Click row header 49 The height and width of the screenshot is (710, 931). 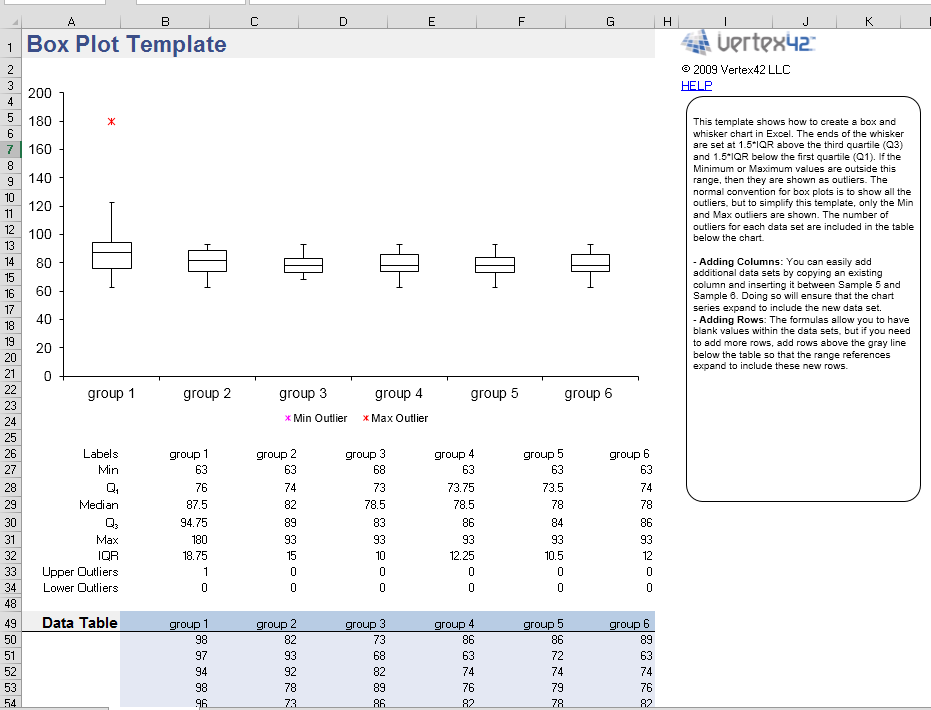point(9,622)
